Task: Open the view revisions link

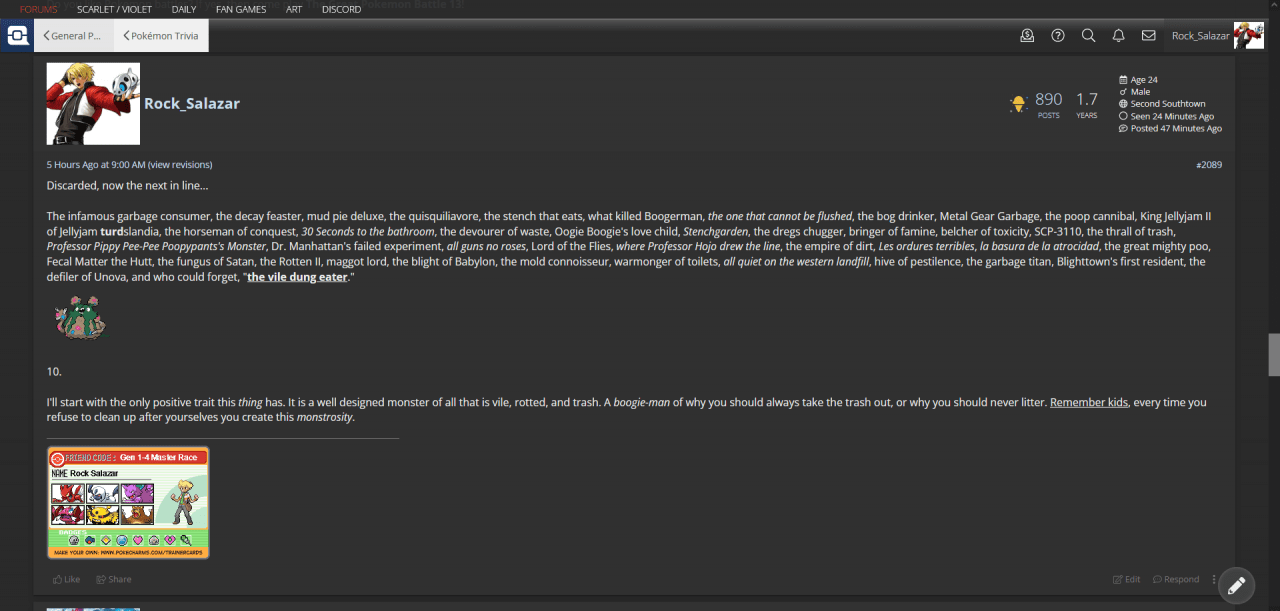Action: [180, 164]
